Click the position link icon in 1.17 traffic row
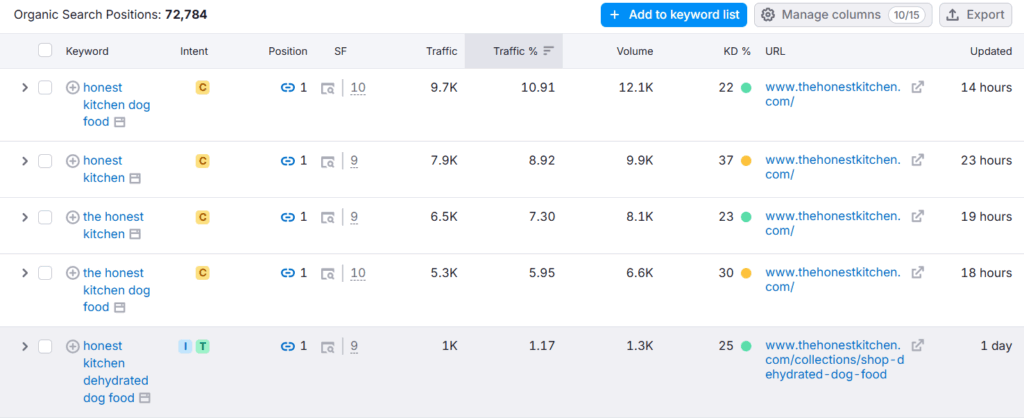 [288, 346]
